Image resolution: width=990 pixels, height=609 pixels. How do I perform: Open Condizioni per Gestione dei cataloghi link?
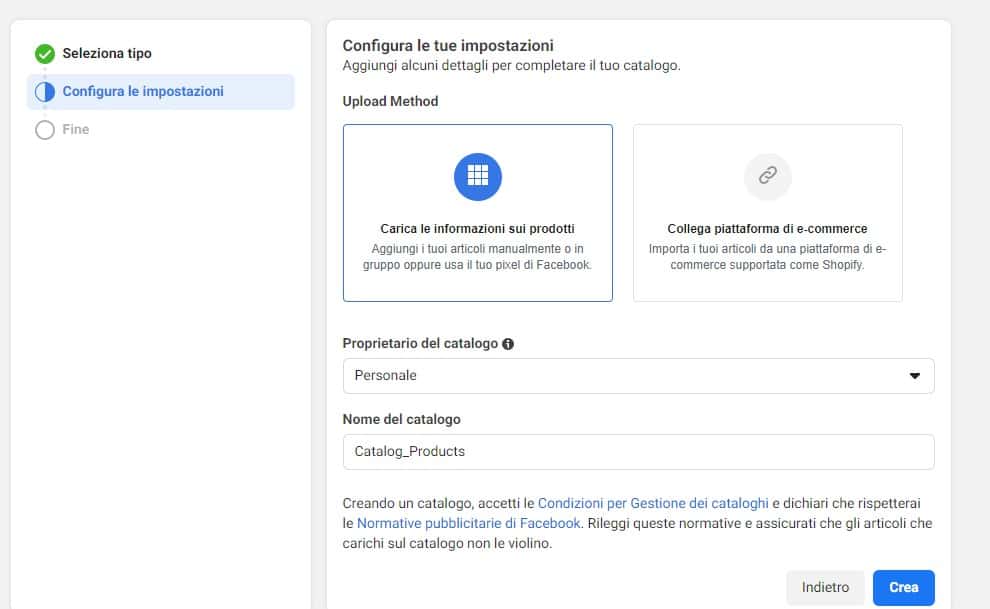(653, 504)
